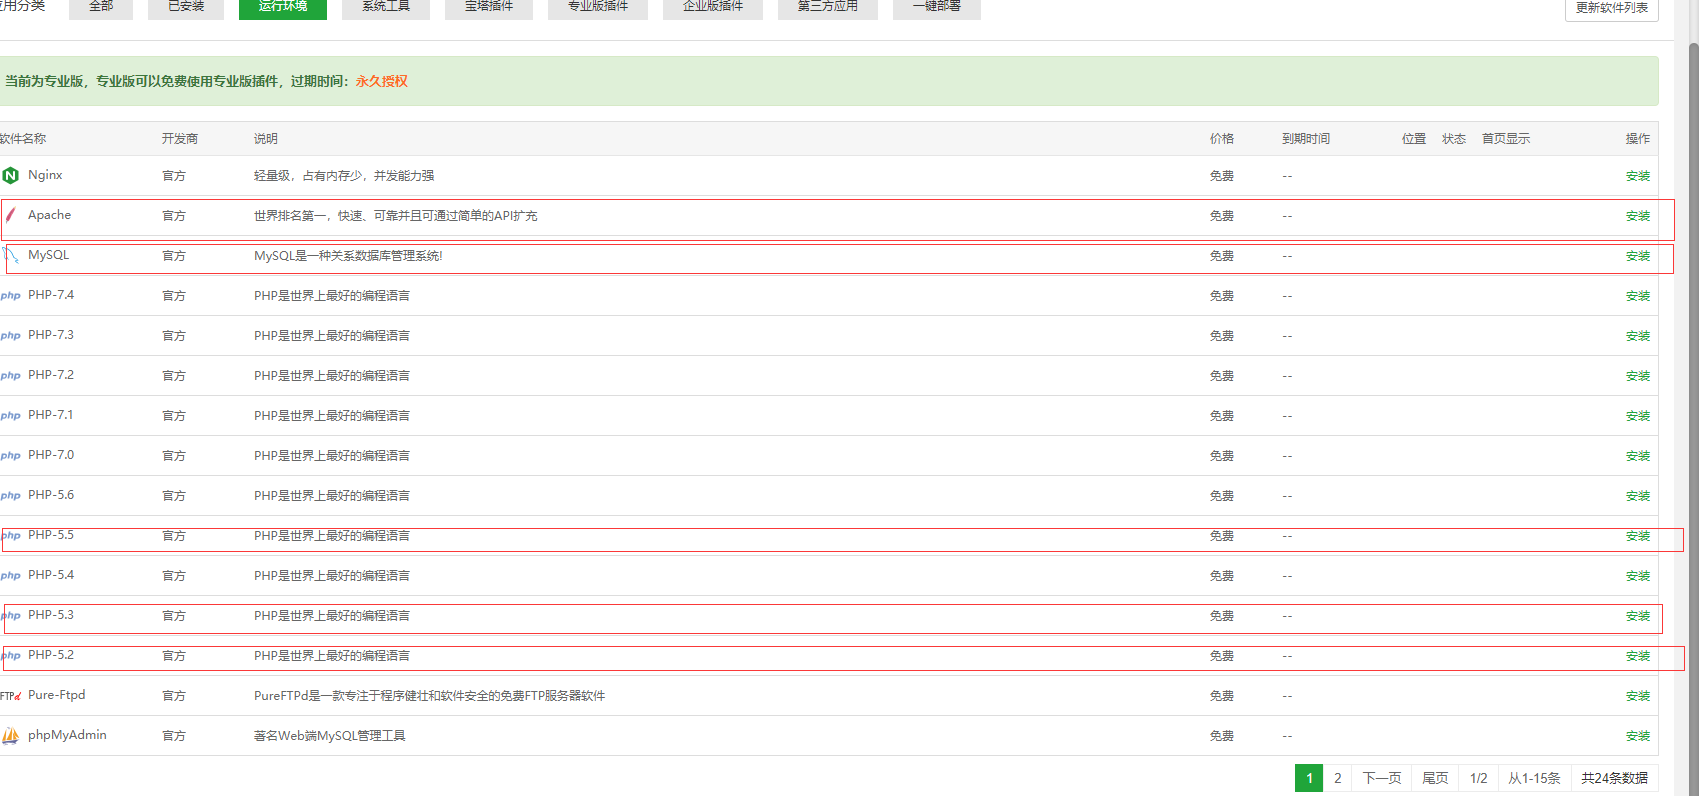
Task: Click 安装 for Nginx
Action: click(x=1638, y=176)
